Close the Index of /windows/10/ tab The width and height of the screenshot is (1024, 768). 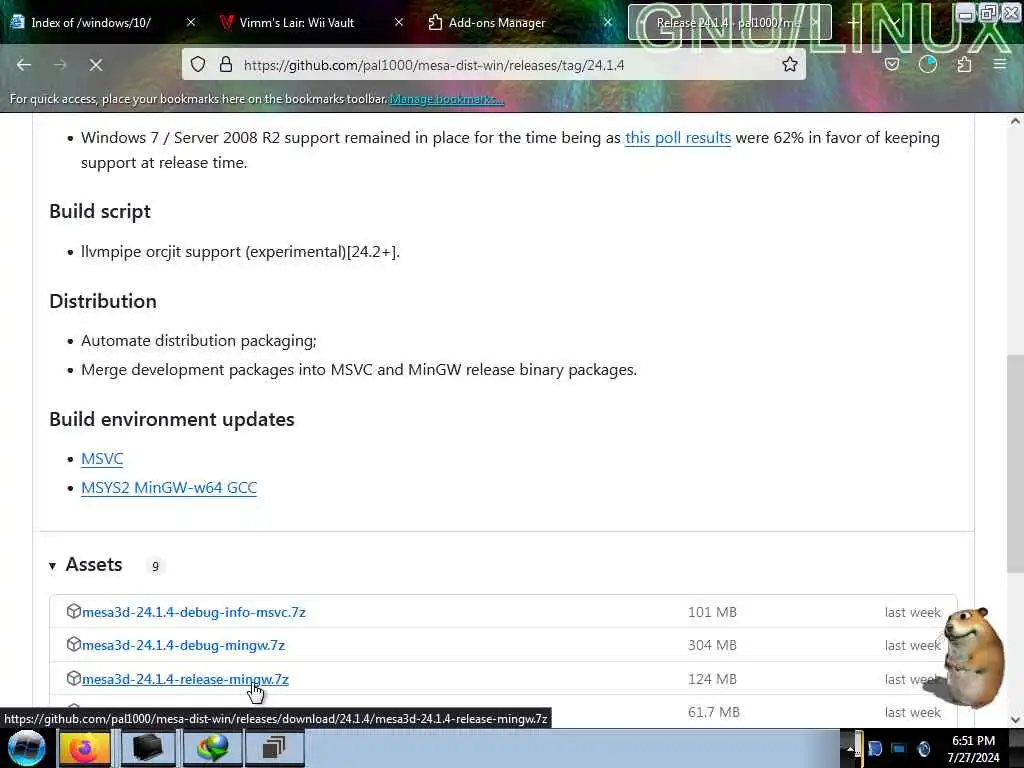(191, 22)
